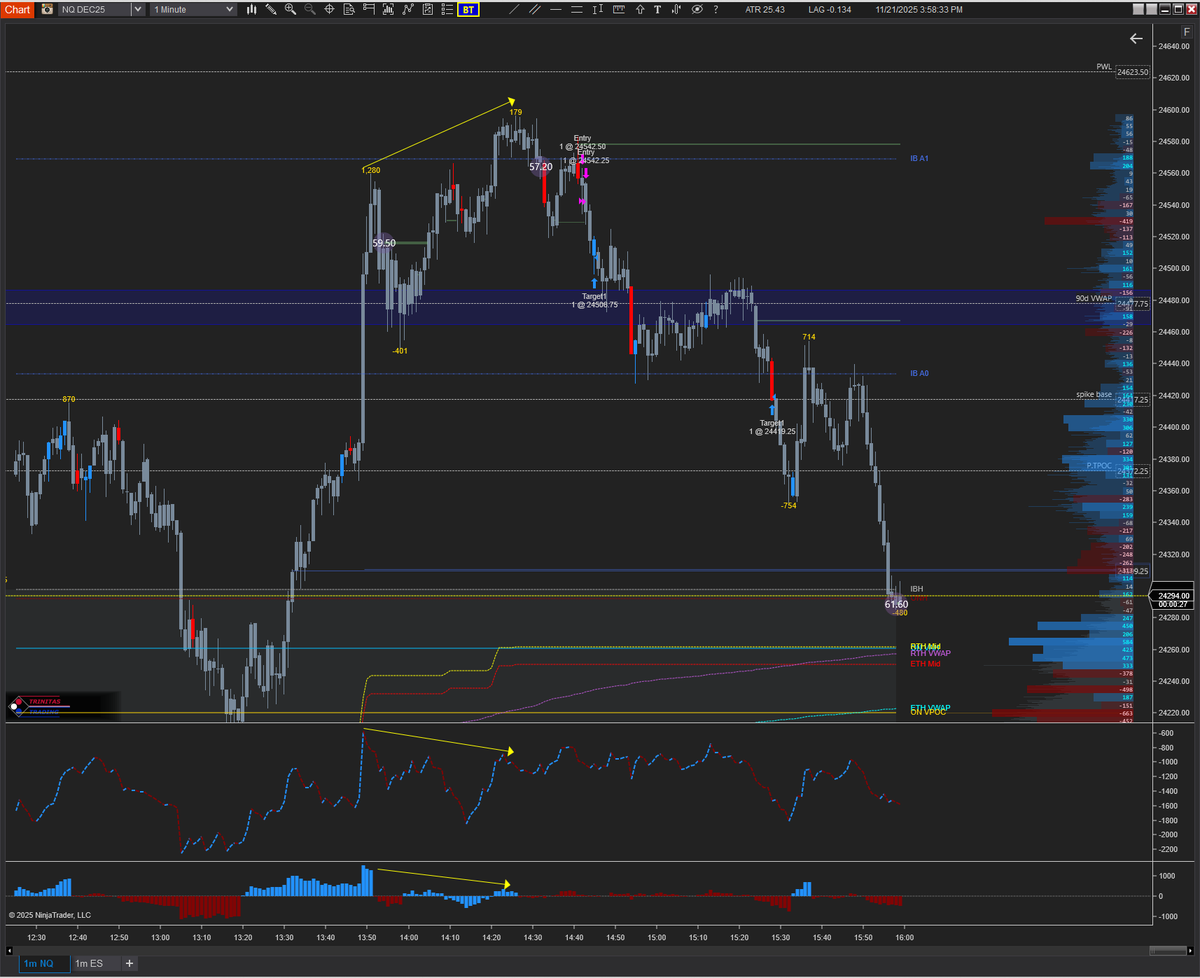Open the Data Series document icon
This screenshot has height=978, width=1200.
(427, 9)
